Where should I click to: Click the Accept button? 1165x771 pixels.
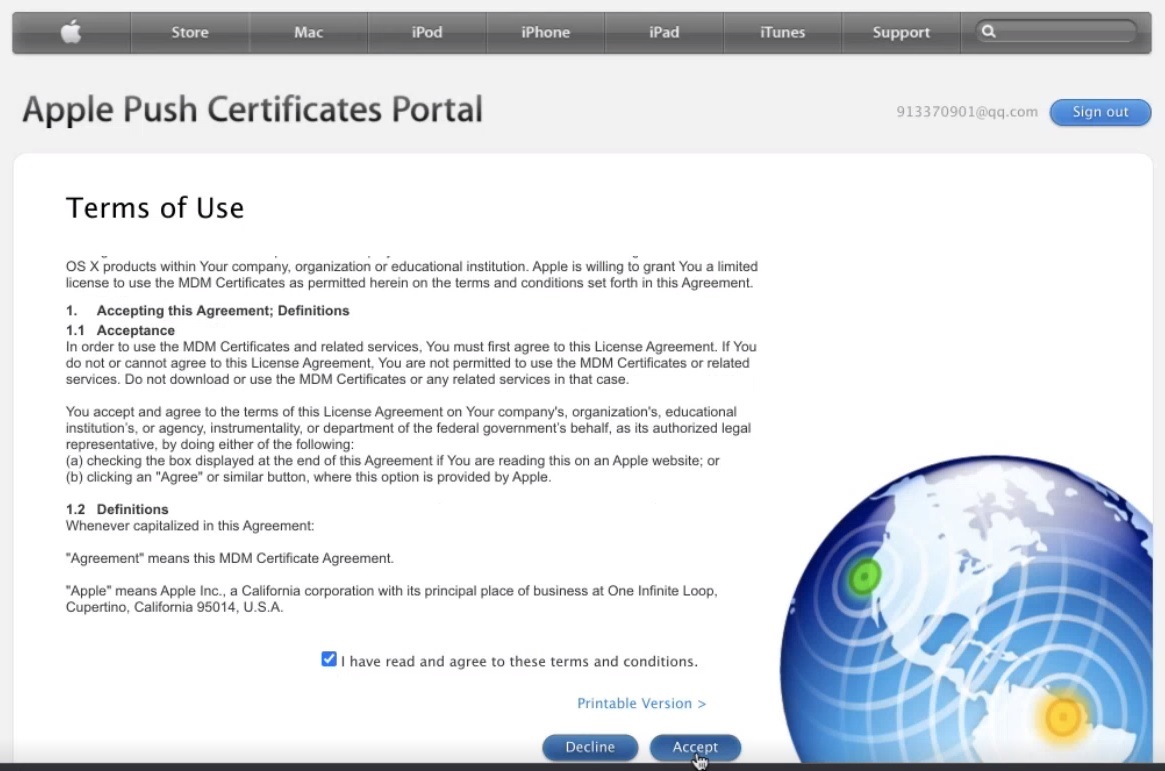point(695,747)
